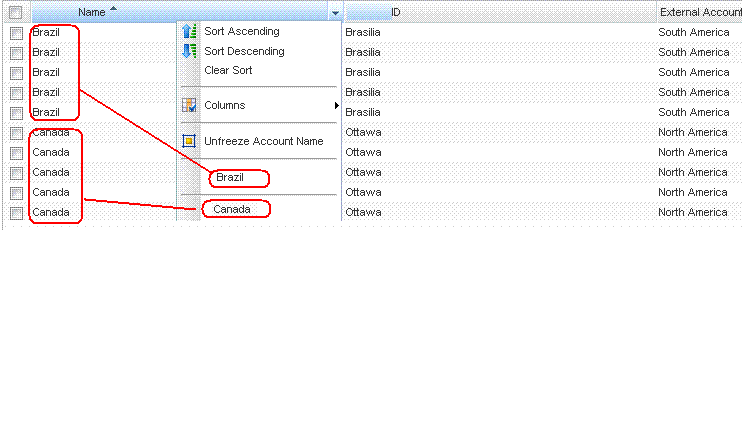
Task: Check the last Canada row checkbox
Action: coord(16,213)
